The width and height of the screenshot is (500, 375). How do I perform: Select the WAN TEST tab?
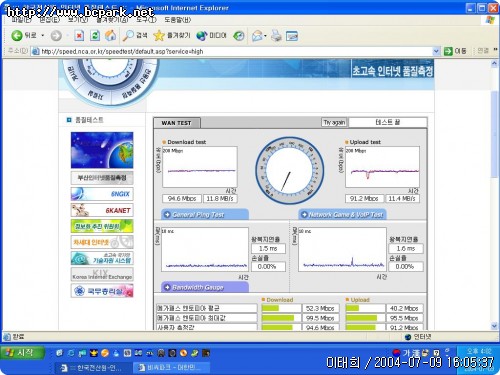177,123
